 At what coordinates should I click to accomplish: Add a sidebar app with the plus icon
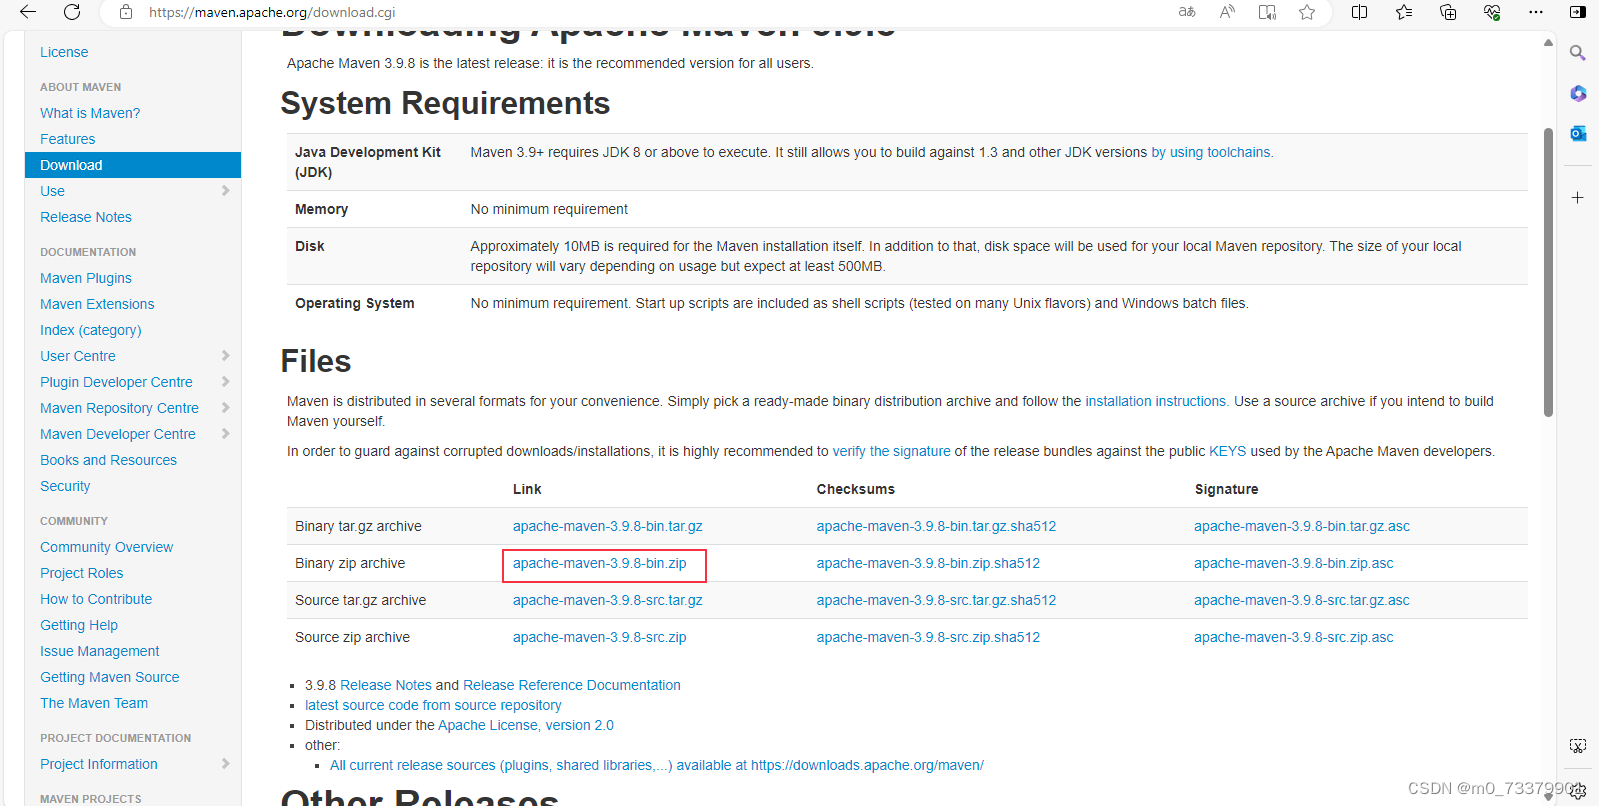point(1578,198)
